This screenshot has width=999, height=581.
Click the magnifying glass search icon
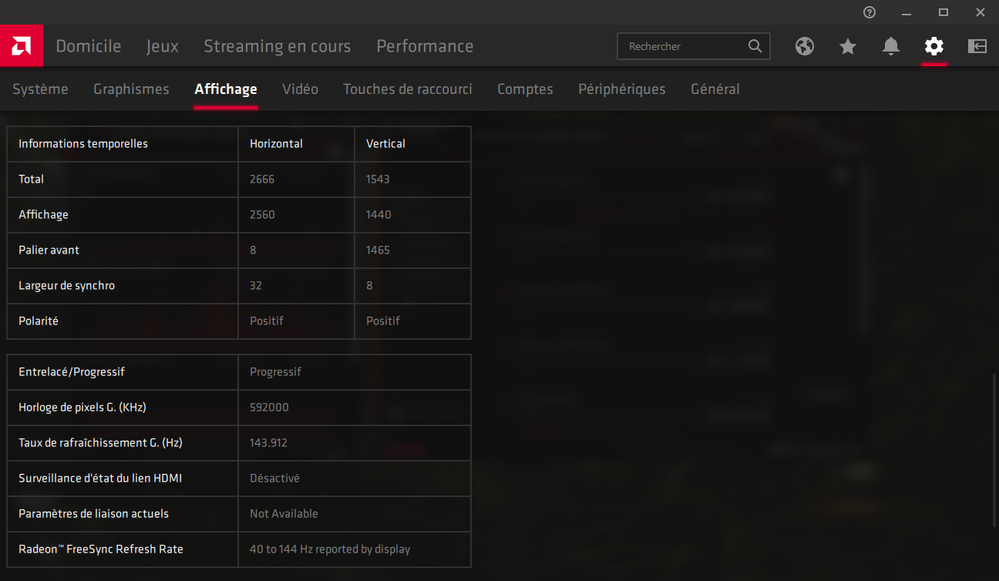click(x=755, y=46)
